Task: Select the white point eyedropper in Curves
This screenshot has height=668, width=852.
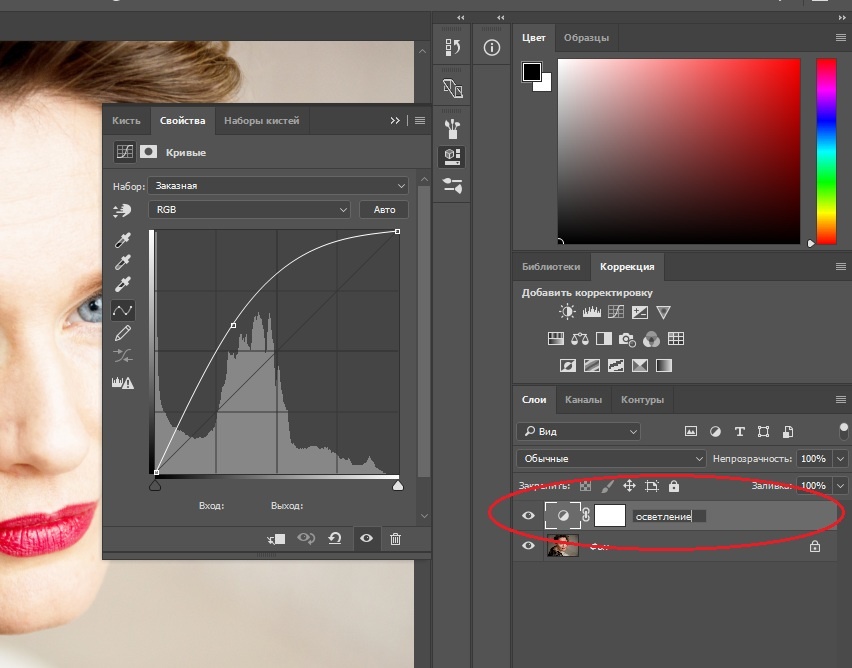Action: [123, 284]
